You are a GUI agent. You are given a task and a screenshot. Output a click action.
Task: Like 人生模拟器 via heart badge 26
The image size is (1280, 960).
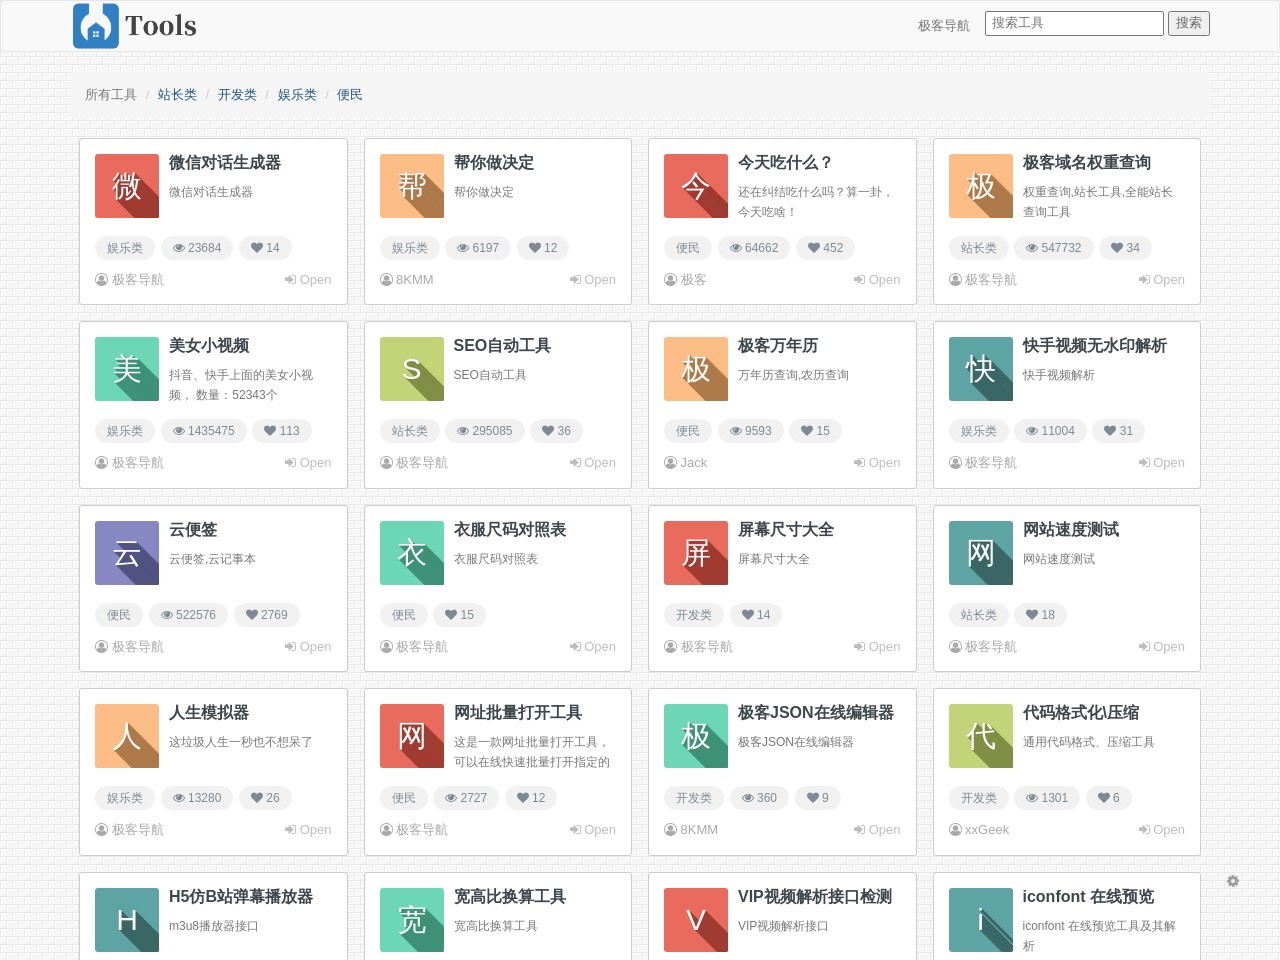[x=265, y=798]
